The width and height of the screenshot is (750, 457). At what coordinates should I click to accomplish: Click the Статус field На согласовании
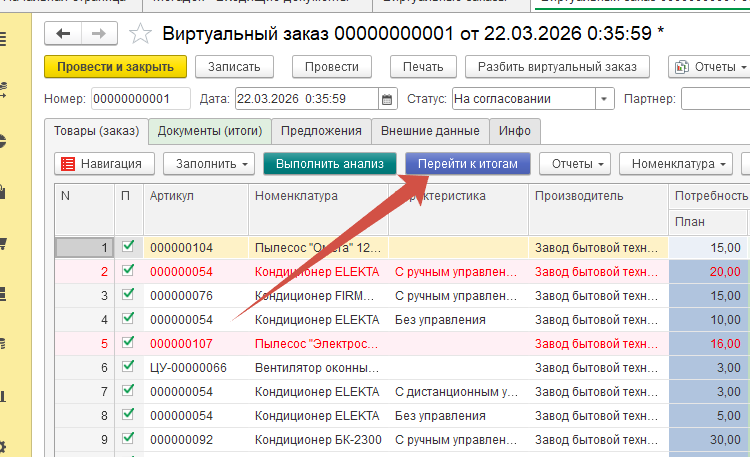coord(524,99)
